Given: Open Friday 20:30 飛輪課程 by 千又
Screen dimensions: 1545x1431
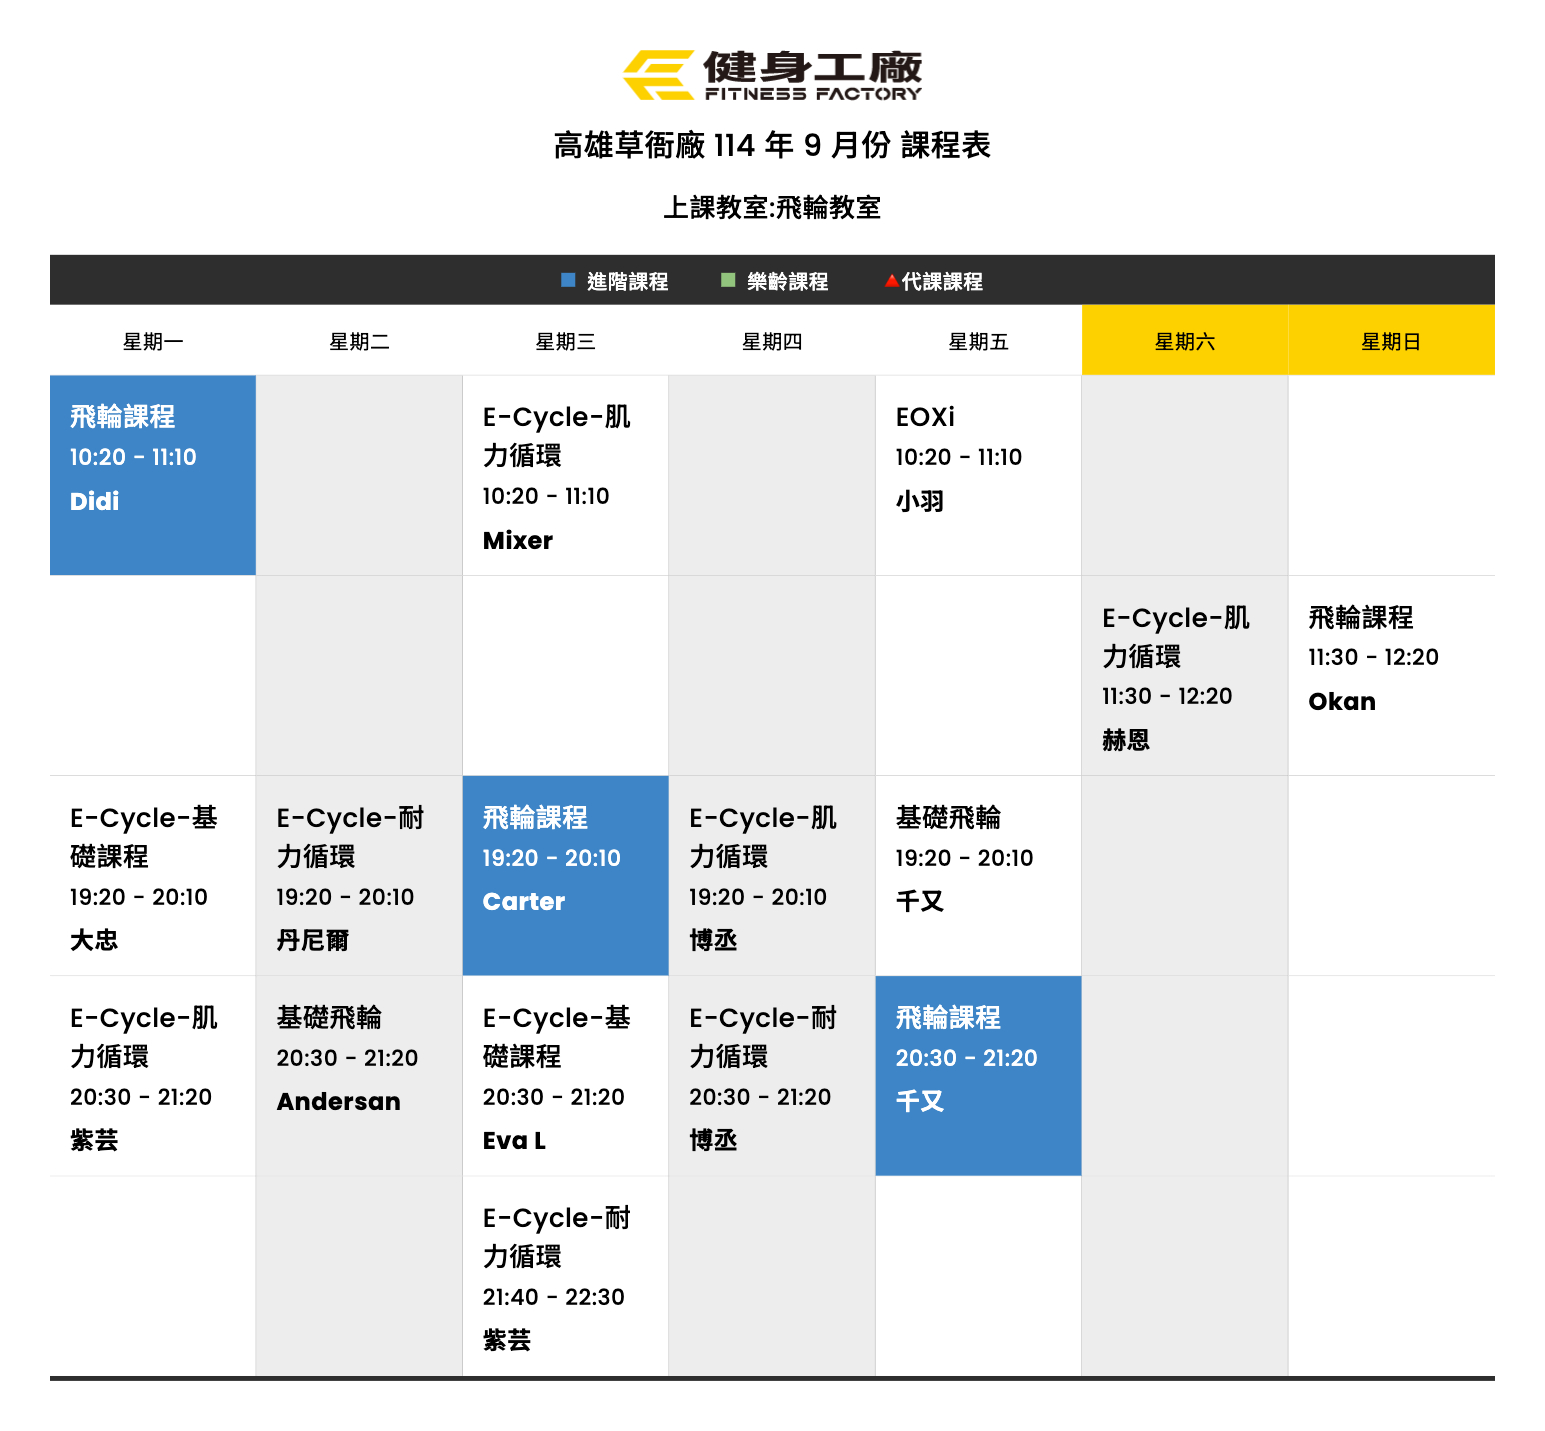Looking at the screenshot, I should [979, 1076].
